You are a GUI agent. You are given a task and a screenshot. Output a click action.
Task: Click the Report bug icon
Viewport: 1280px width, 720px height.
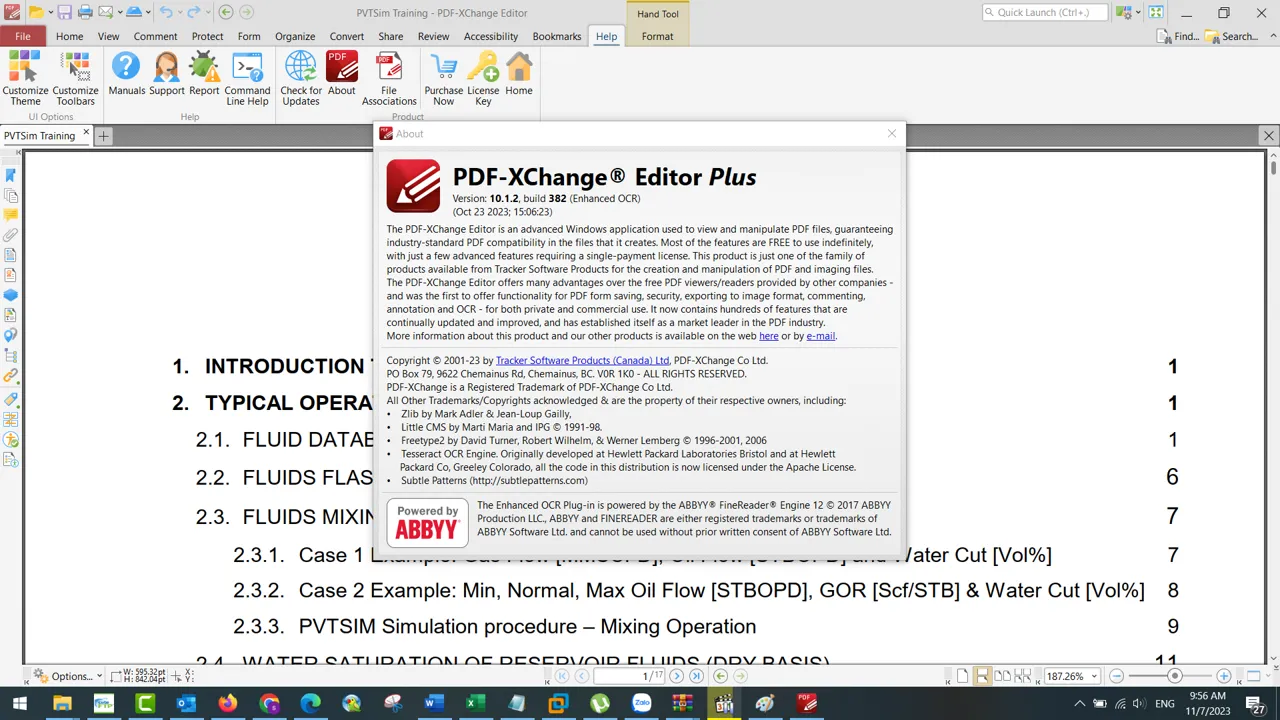pyautogui.click(x=204, y=75)
